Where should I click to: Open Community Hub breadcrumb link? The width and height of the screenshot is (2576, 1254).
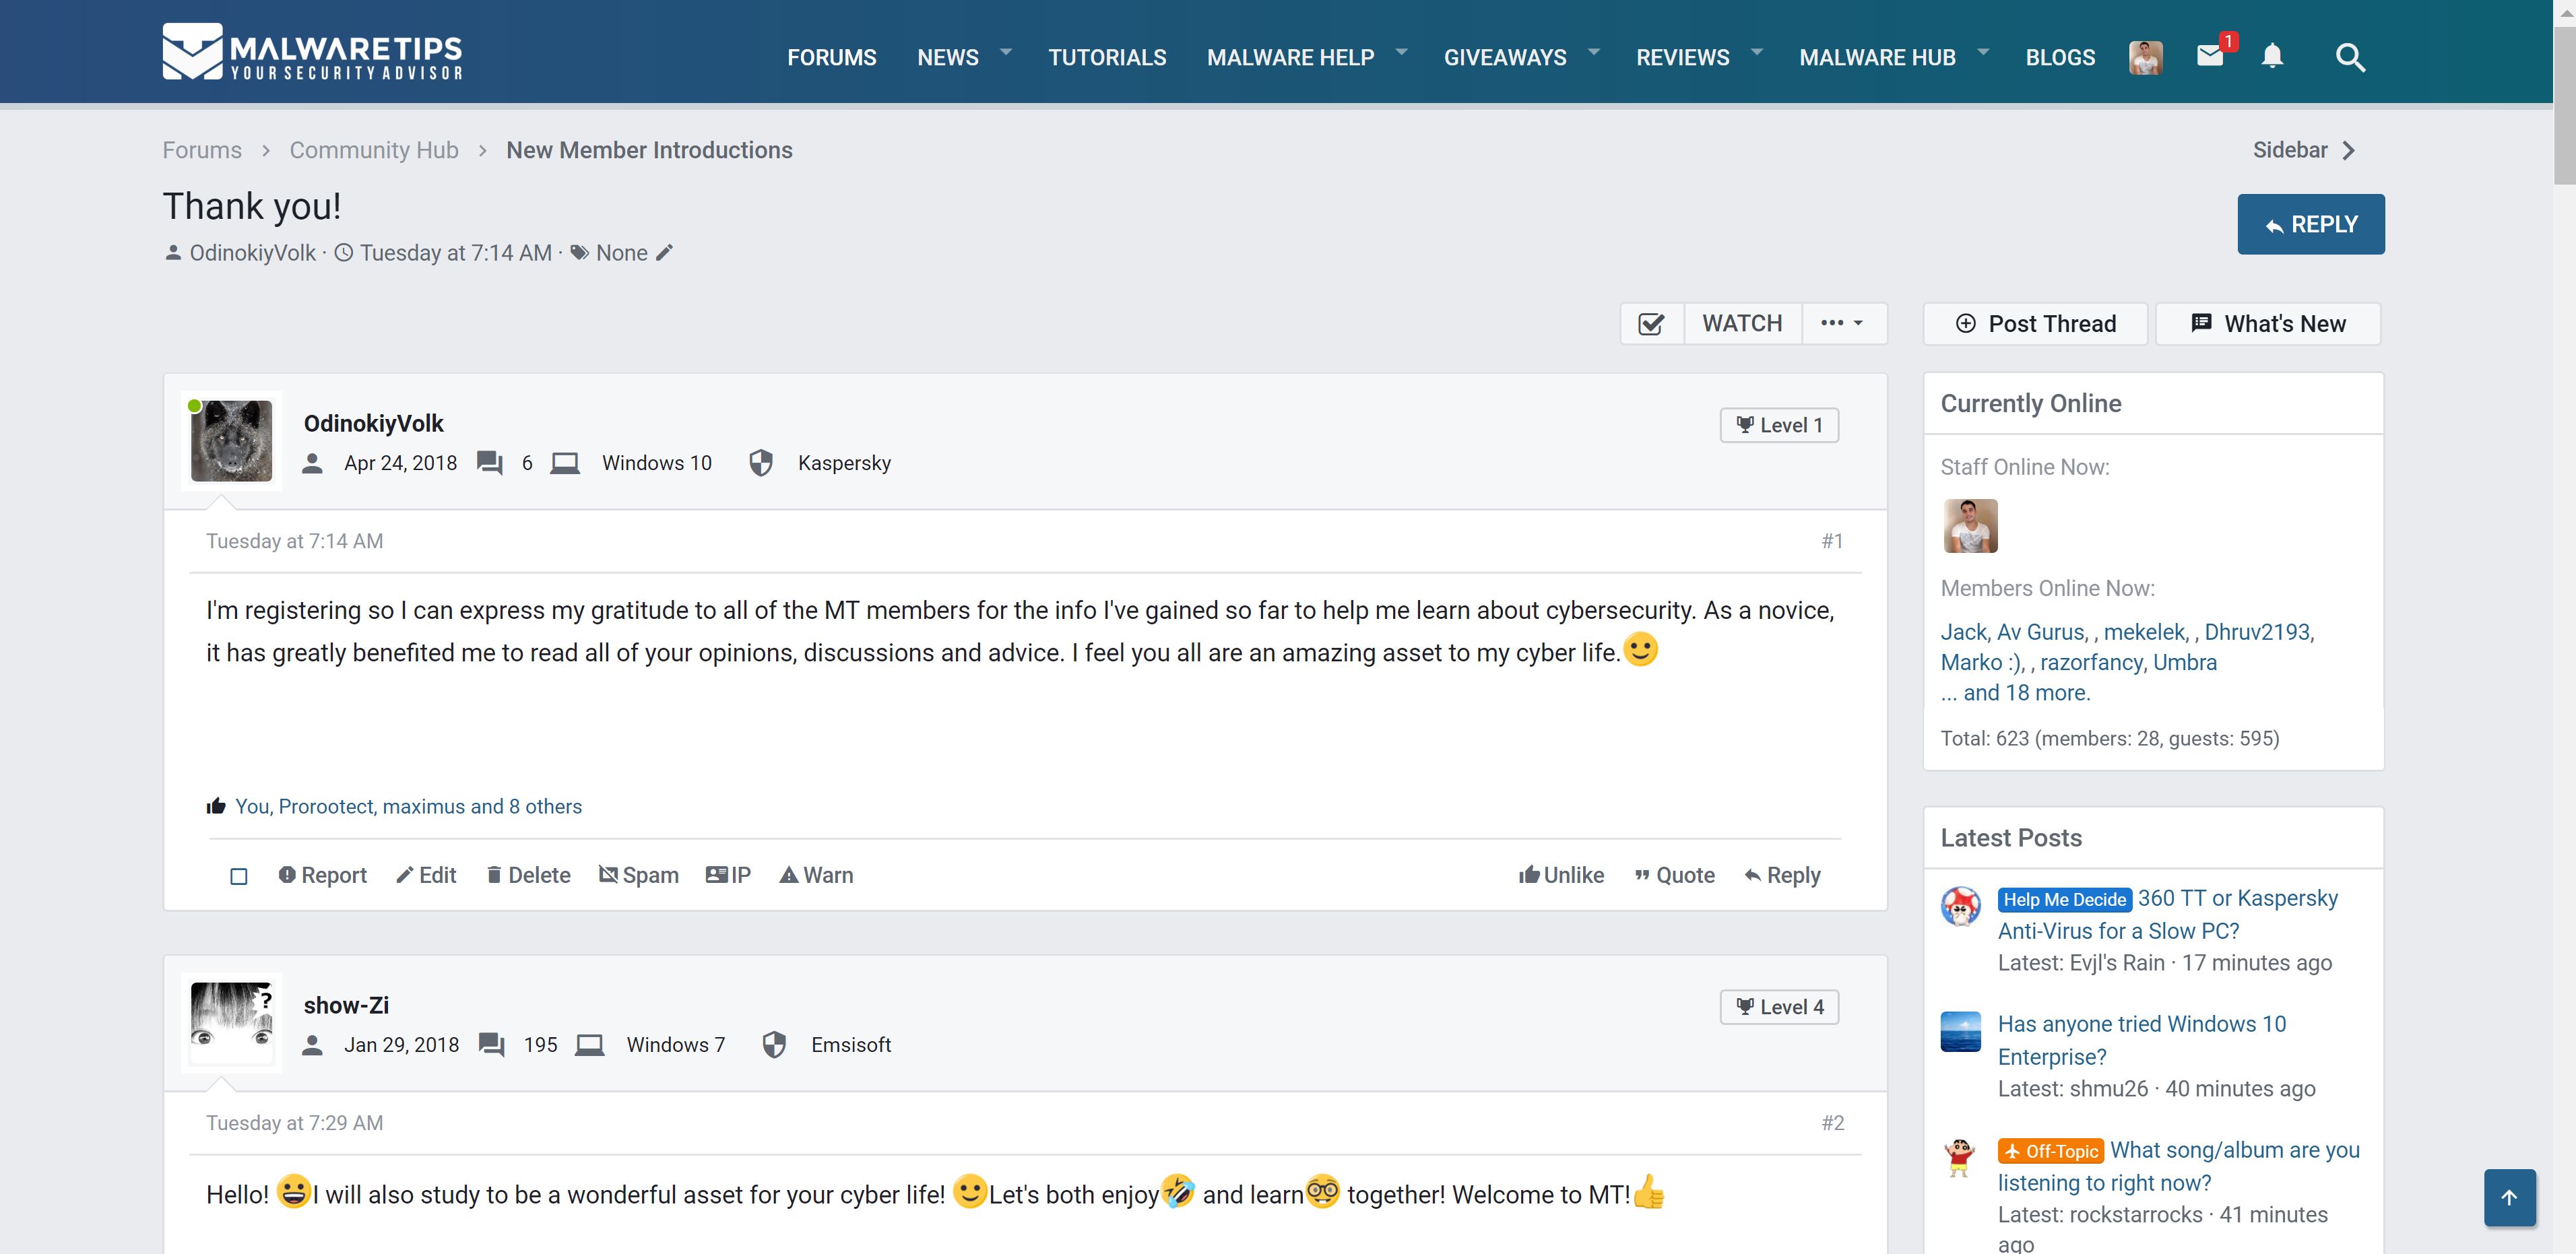374,150
